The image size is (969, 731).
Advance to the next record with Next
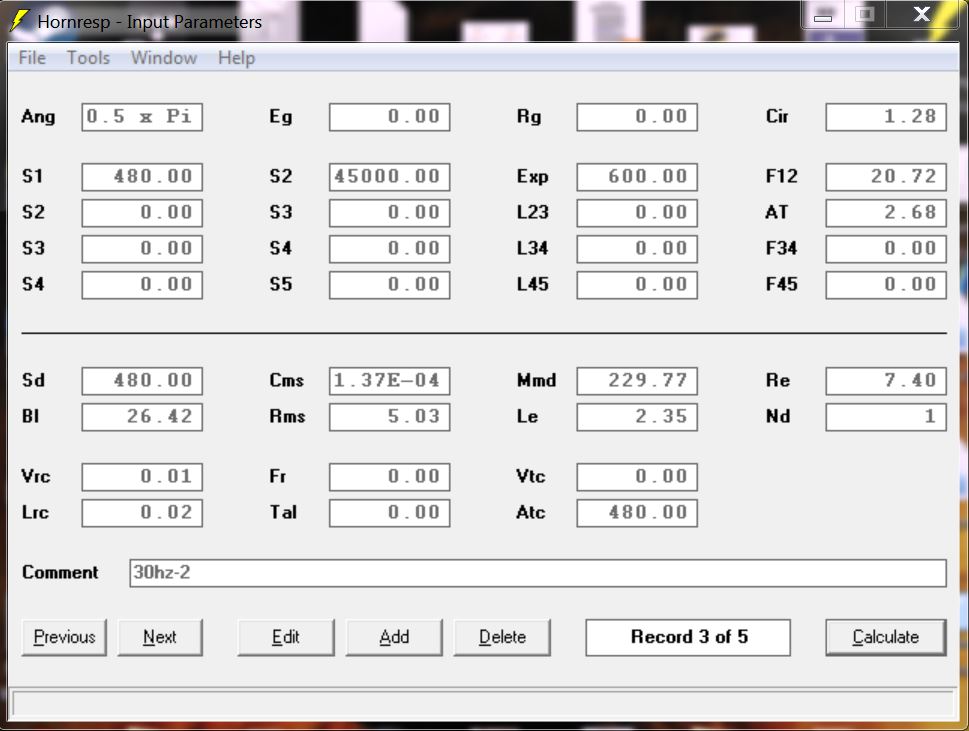click(160, 637)
